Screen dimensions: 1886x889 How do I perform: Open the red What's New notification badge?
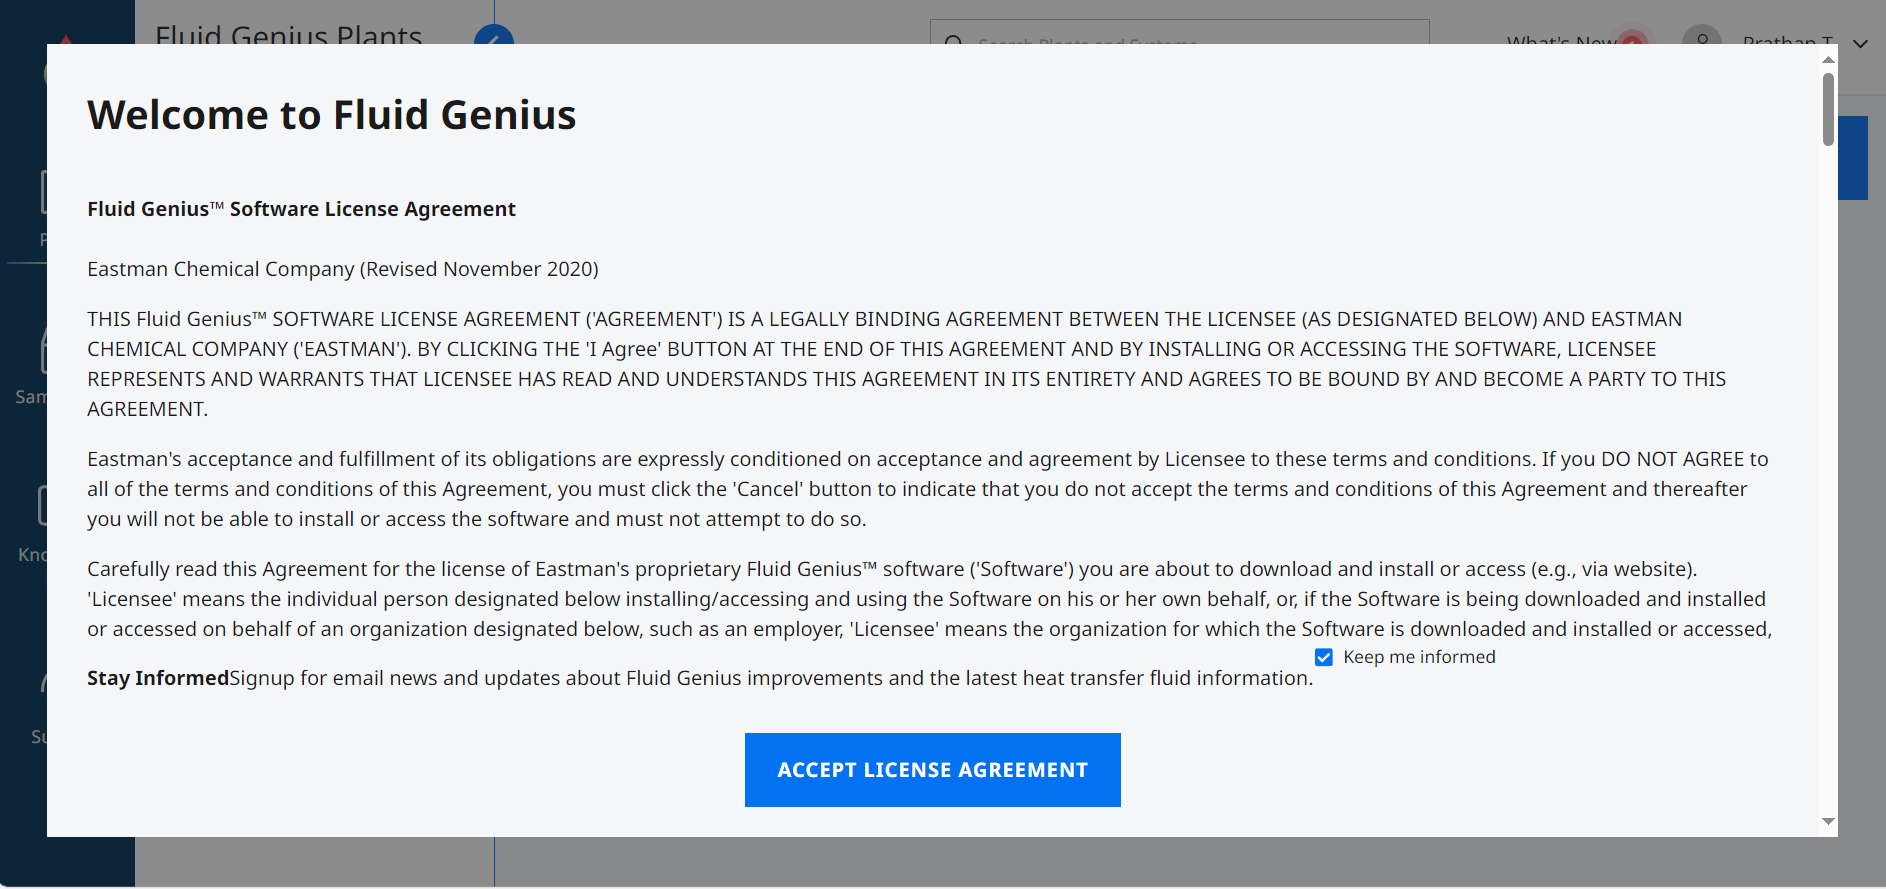[1632, 39]
